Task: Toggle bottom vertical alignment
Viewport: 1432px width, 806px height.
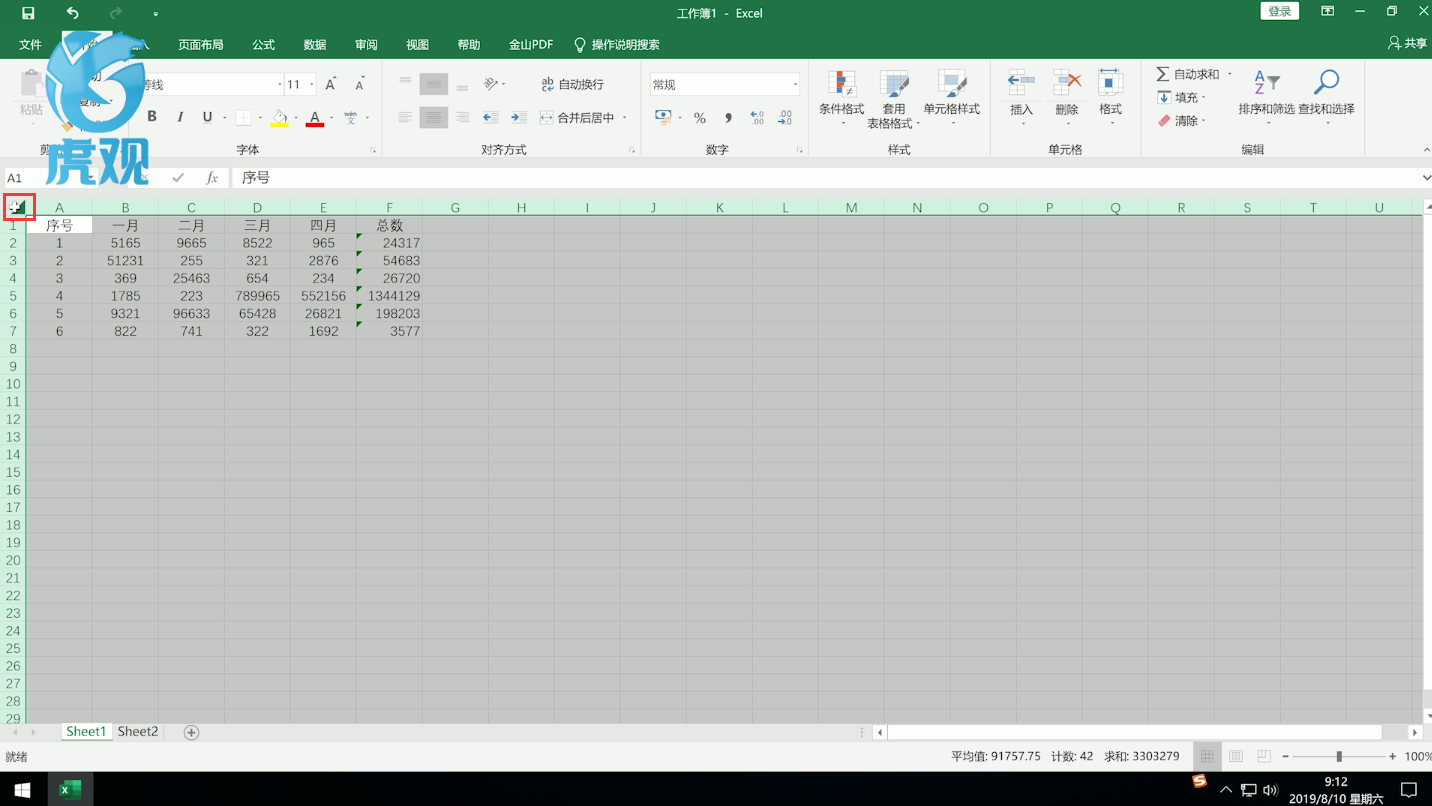Action: pos(462,84)
